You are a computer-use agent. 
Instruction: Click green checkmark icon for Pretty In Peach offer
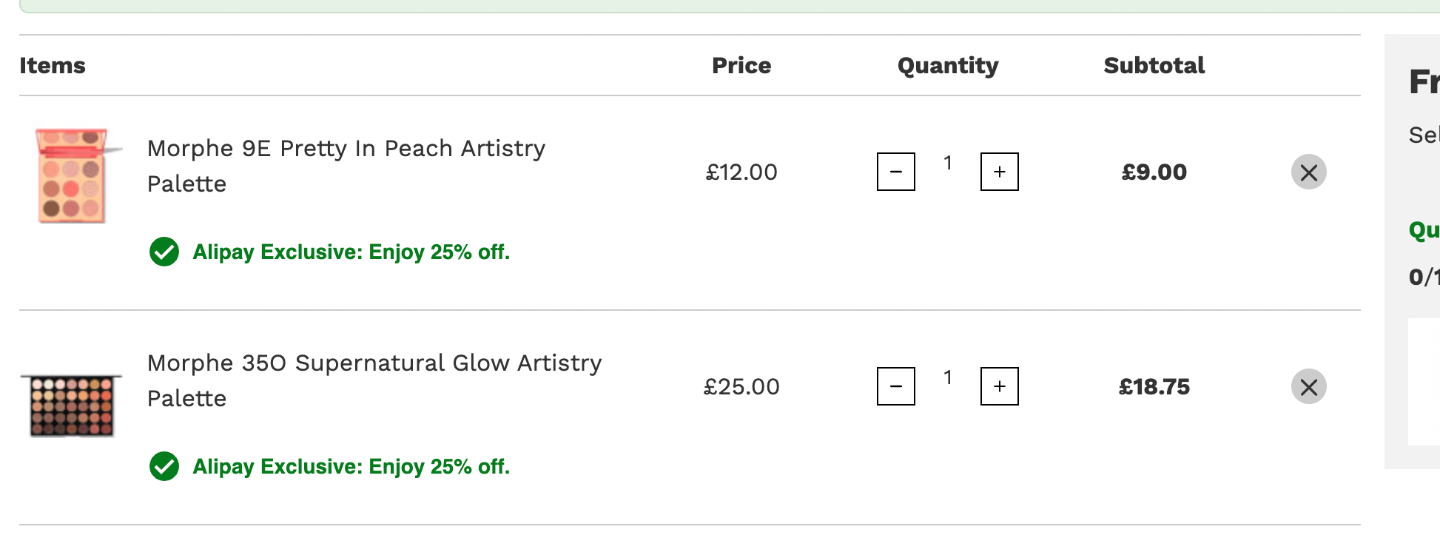[x=164, y=252]
